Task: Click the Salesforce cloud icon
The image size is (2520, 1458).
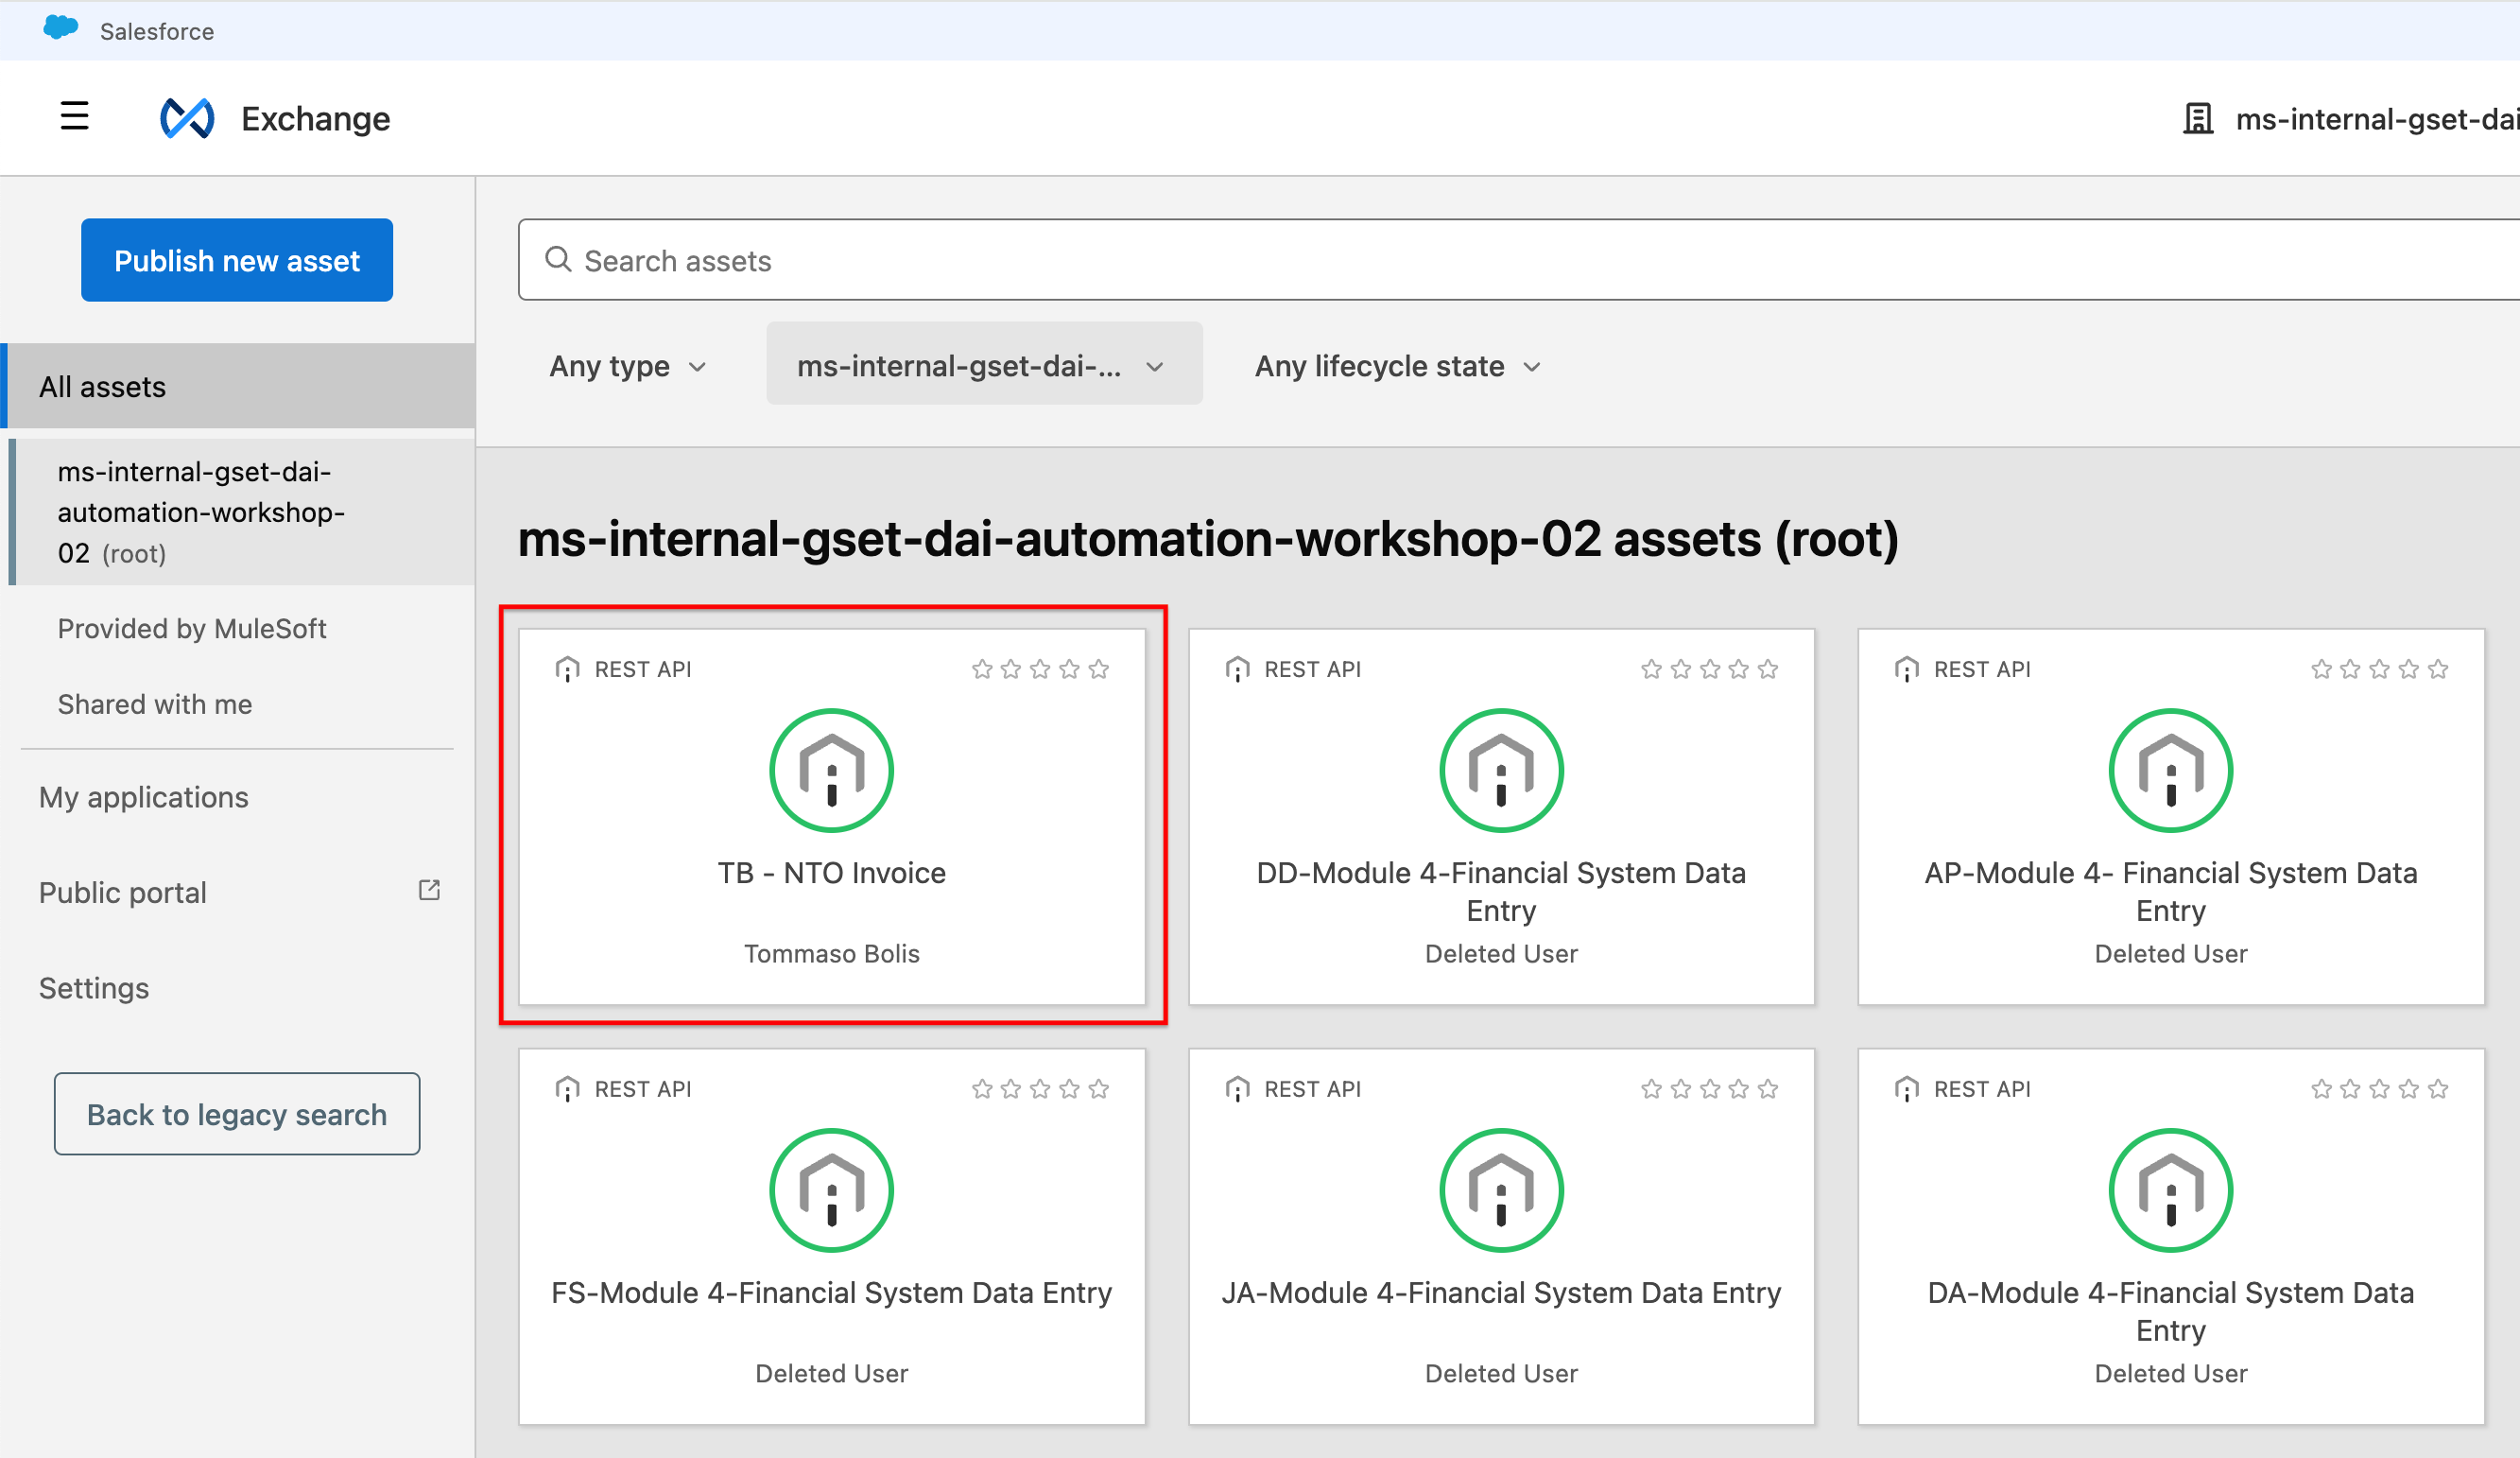Action: point(61,28)
